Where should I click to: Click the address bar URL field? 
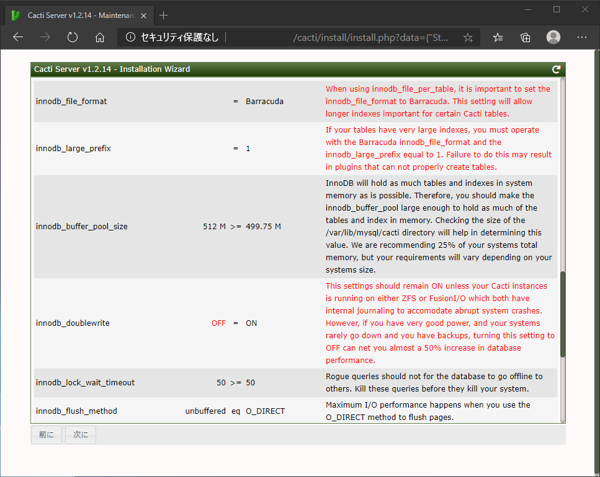coord(298,37)
